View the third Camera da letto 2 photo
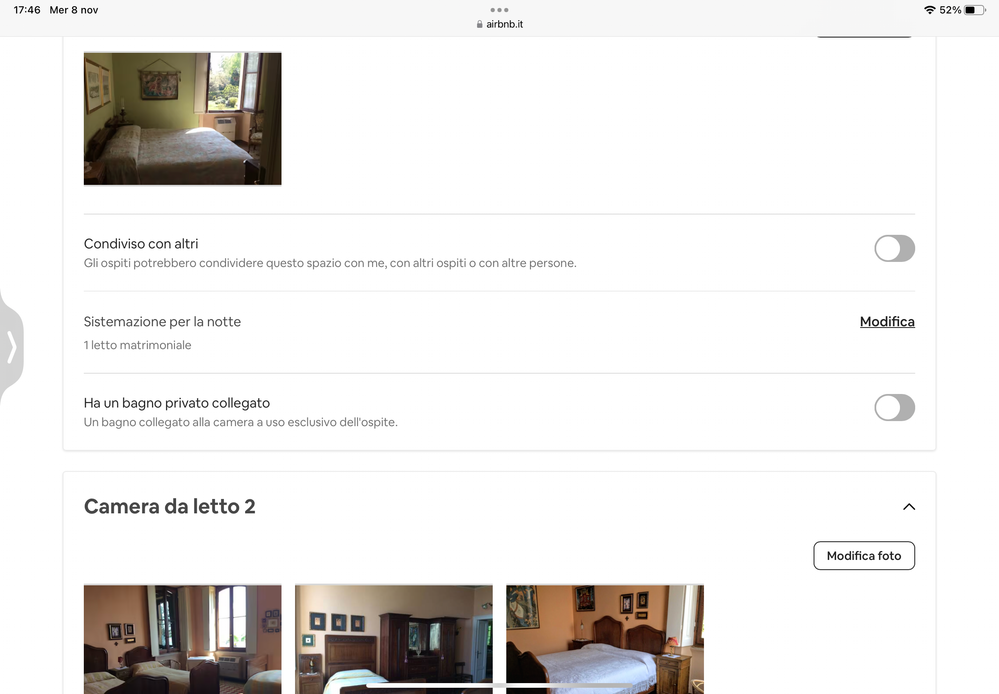This screenshot has width=999, height=694. click(x=604, y=639)
